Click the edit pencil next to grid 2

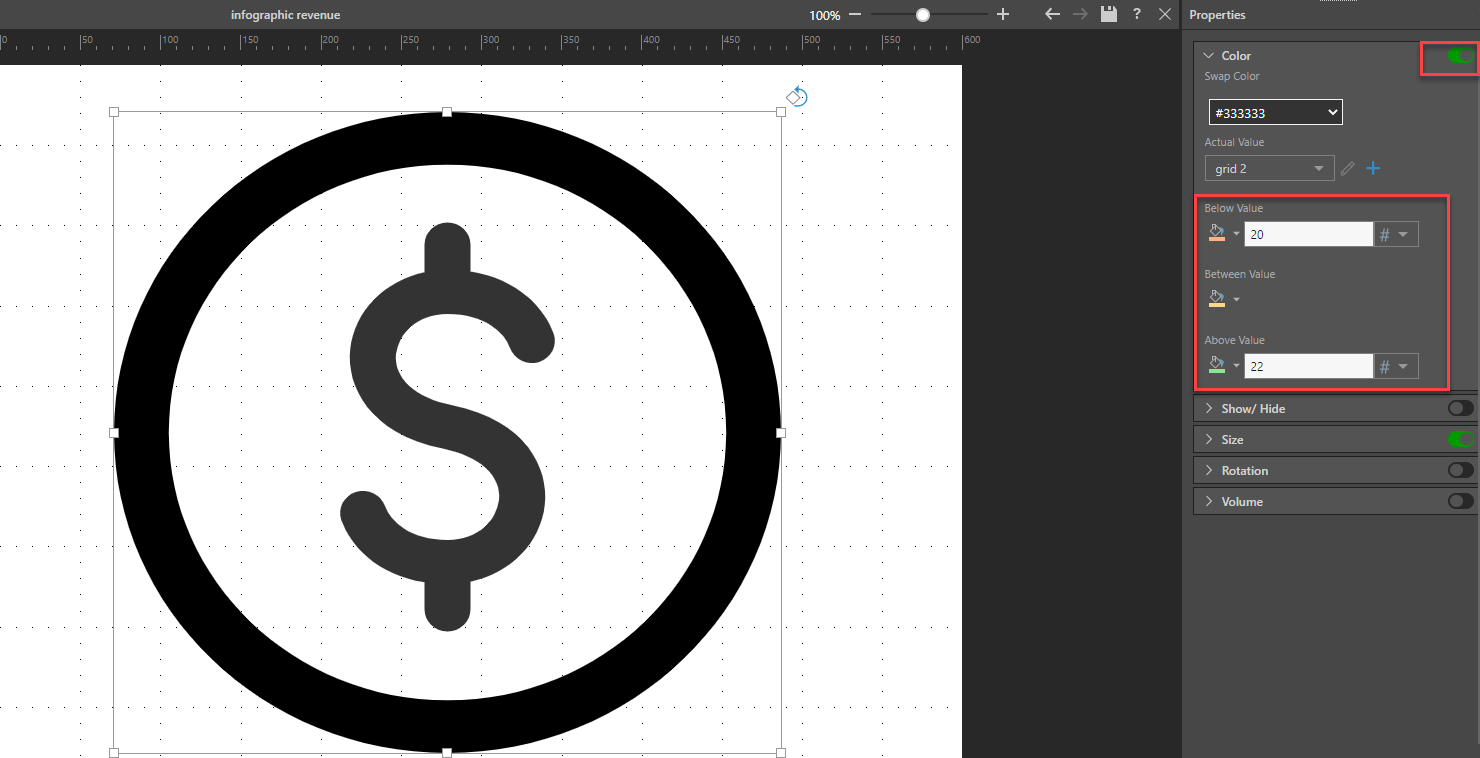pos(1348,168)
